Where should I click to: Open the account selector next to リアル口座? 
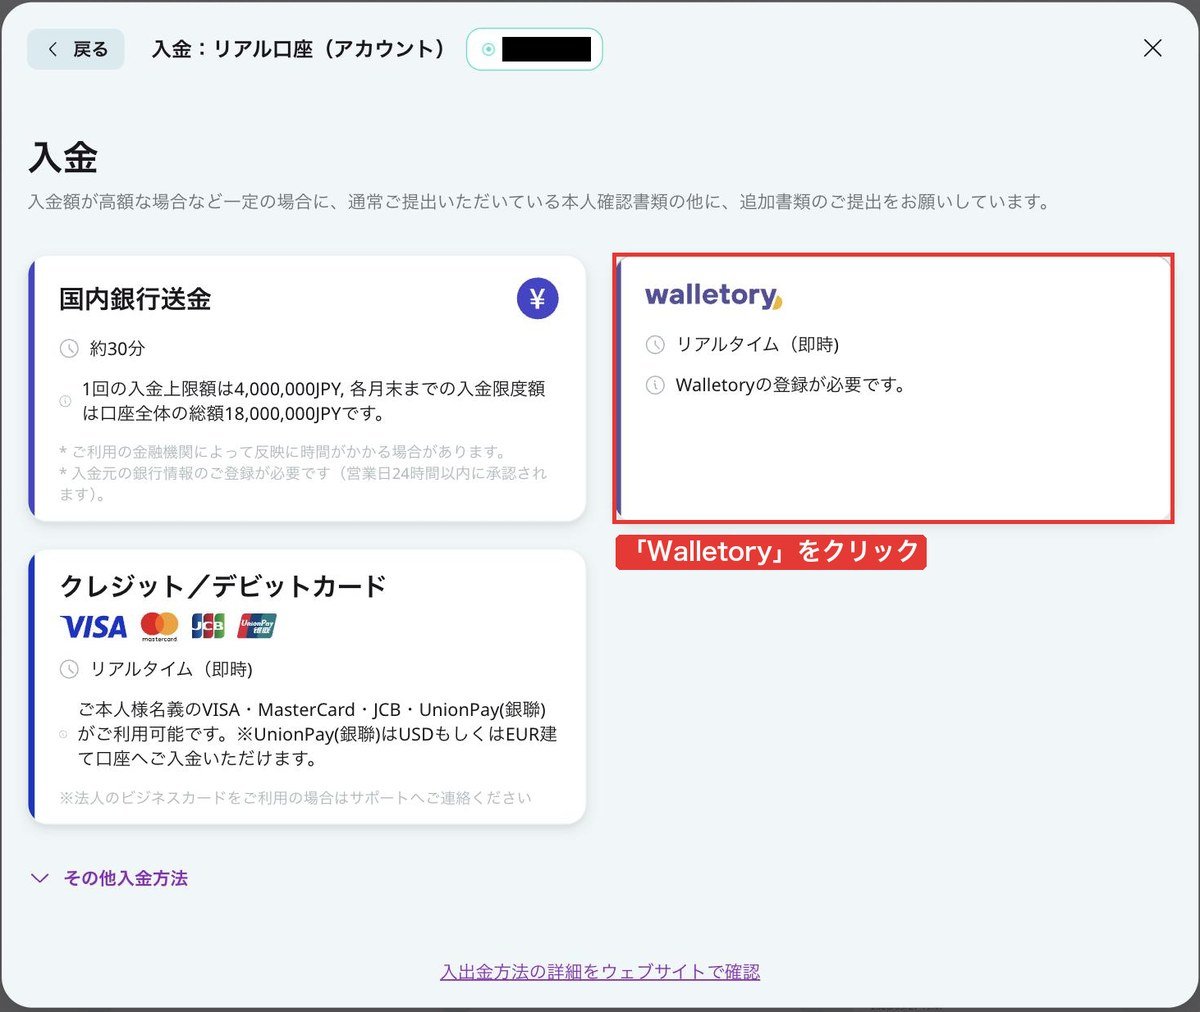click(535, 49)
